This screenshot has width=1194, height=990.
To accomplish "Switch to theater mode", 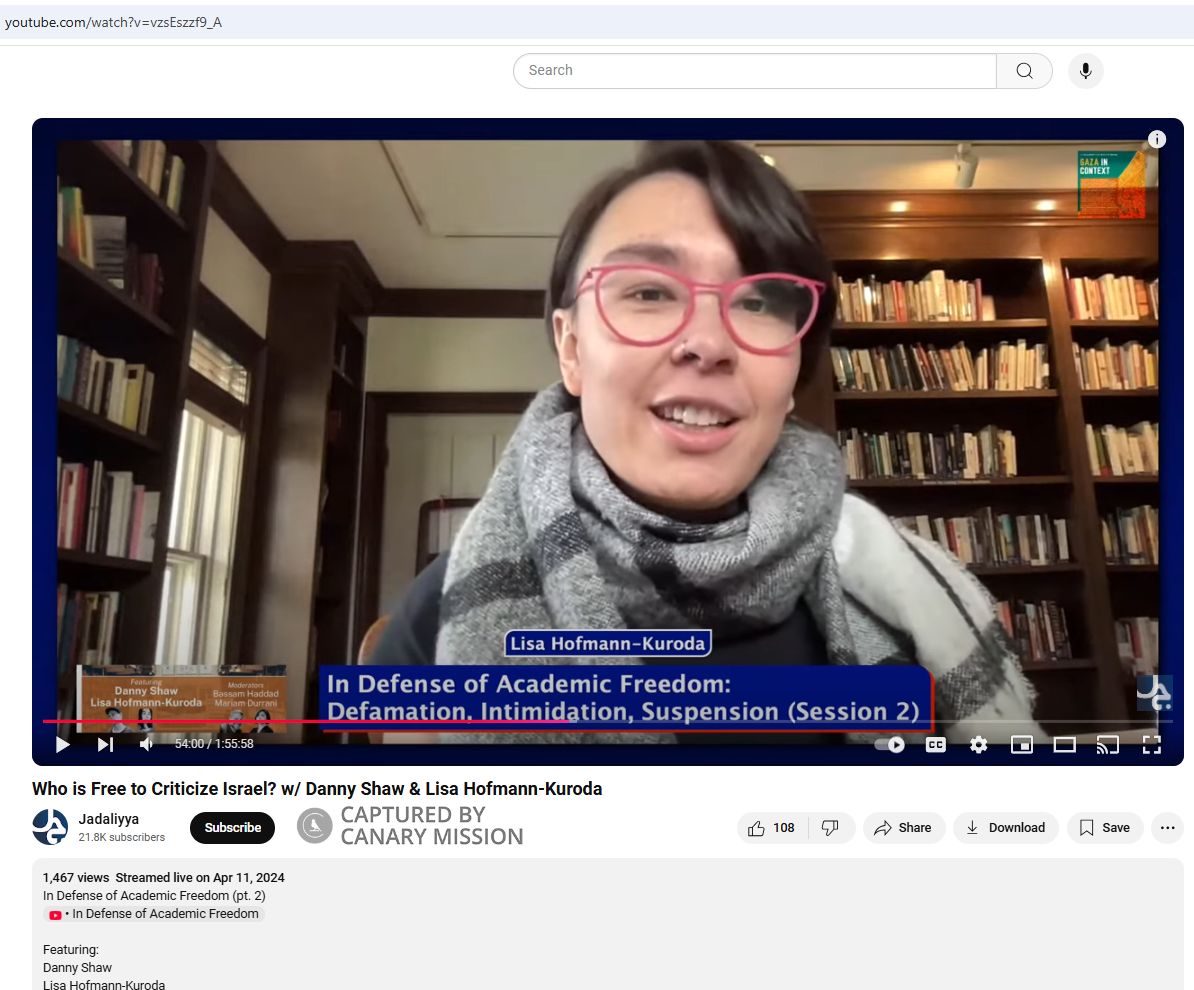I will (x=1064, y=744).
